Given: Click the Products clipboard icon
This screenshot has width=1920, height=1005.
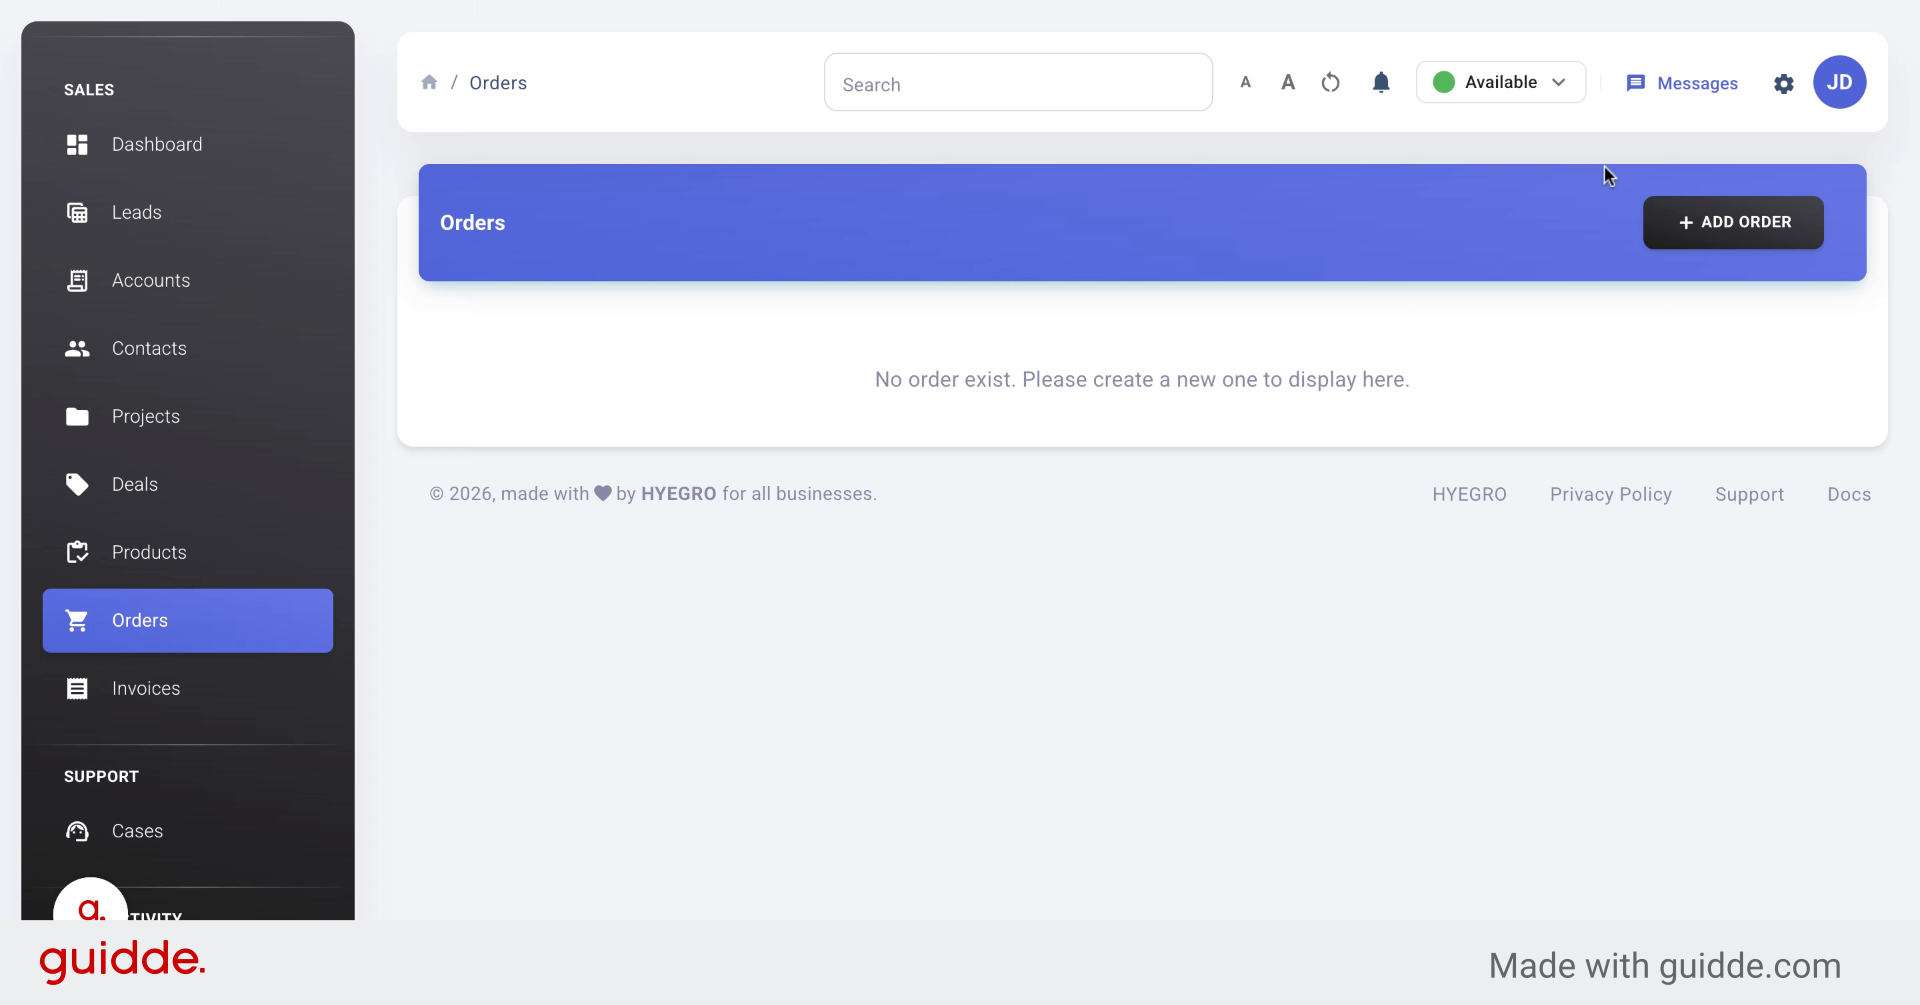Looking at the screenshot, I should [x=77, y=553].
